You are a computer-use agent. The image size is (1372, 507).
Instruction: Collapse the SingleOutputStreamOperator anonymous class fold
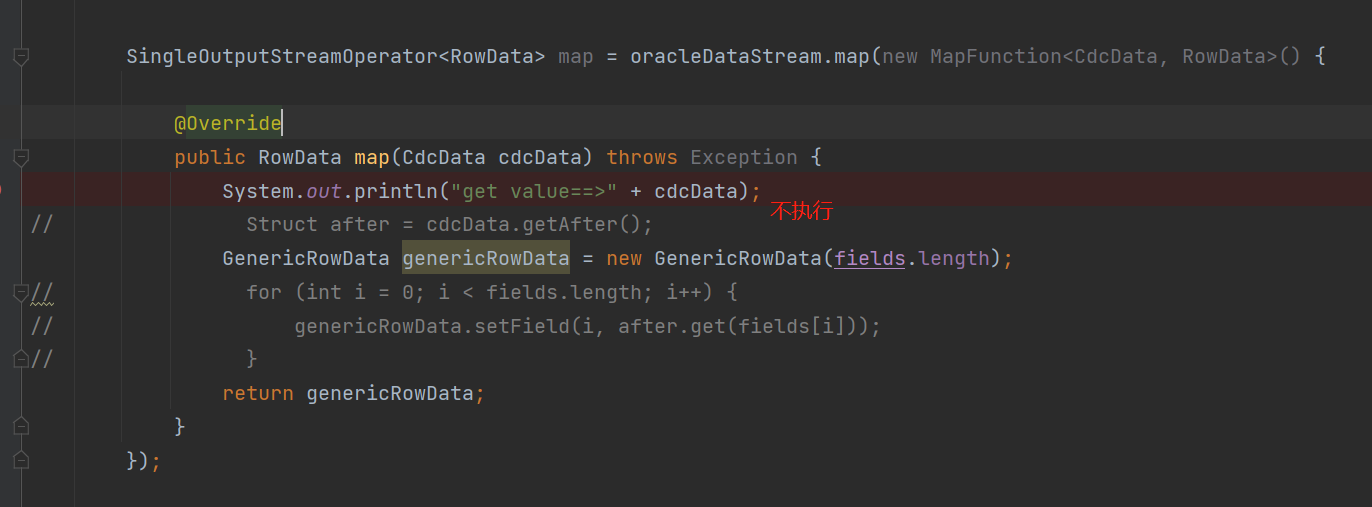tap(20, 57)
